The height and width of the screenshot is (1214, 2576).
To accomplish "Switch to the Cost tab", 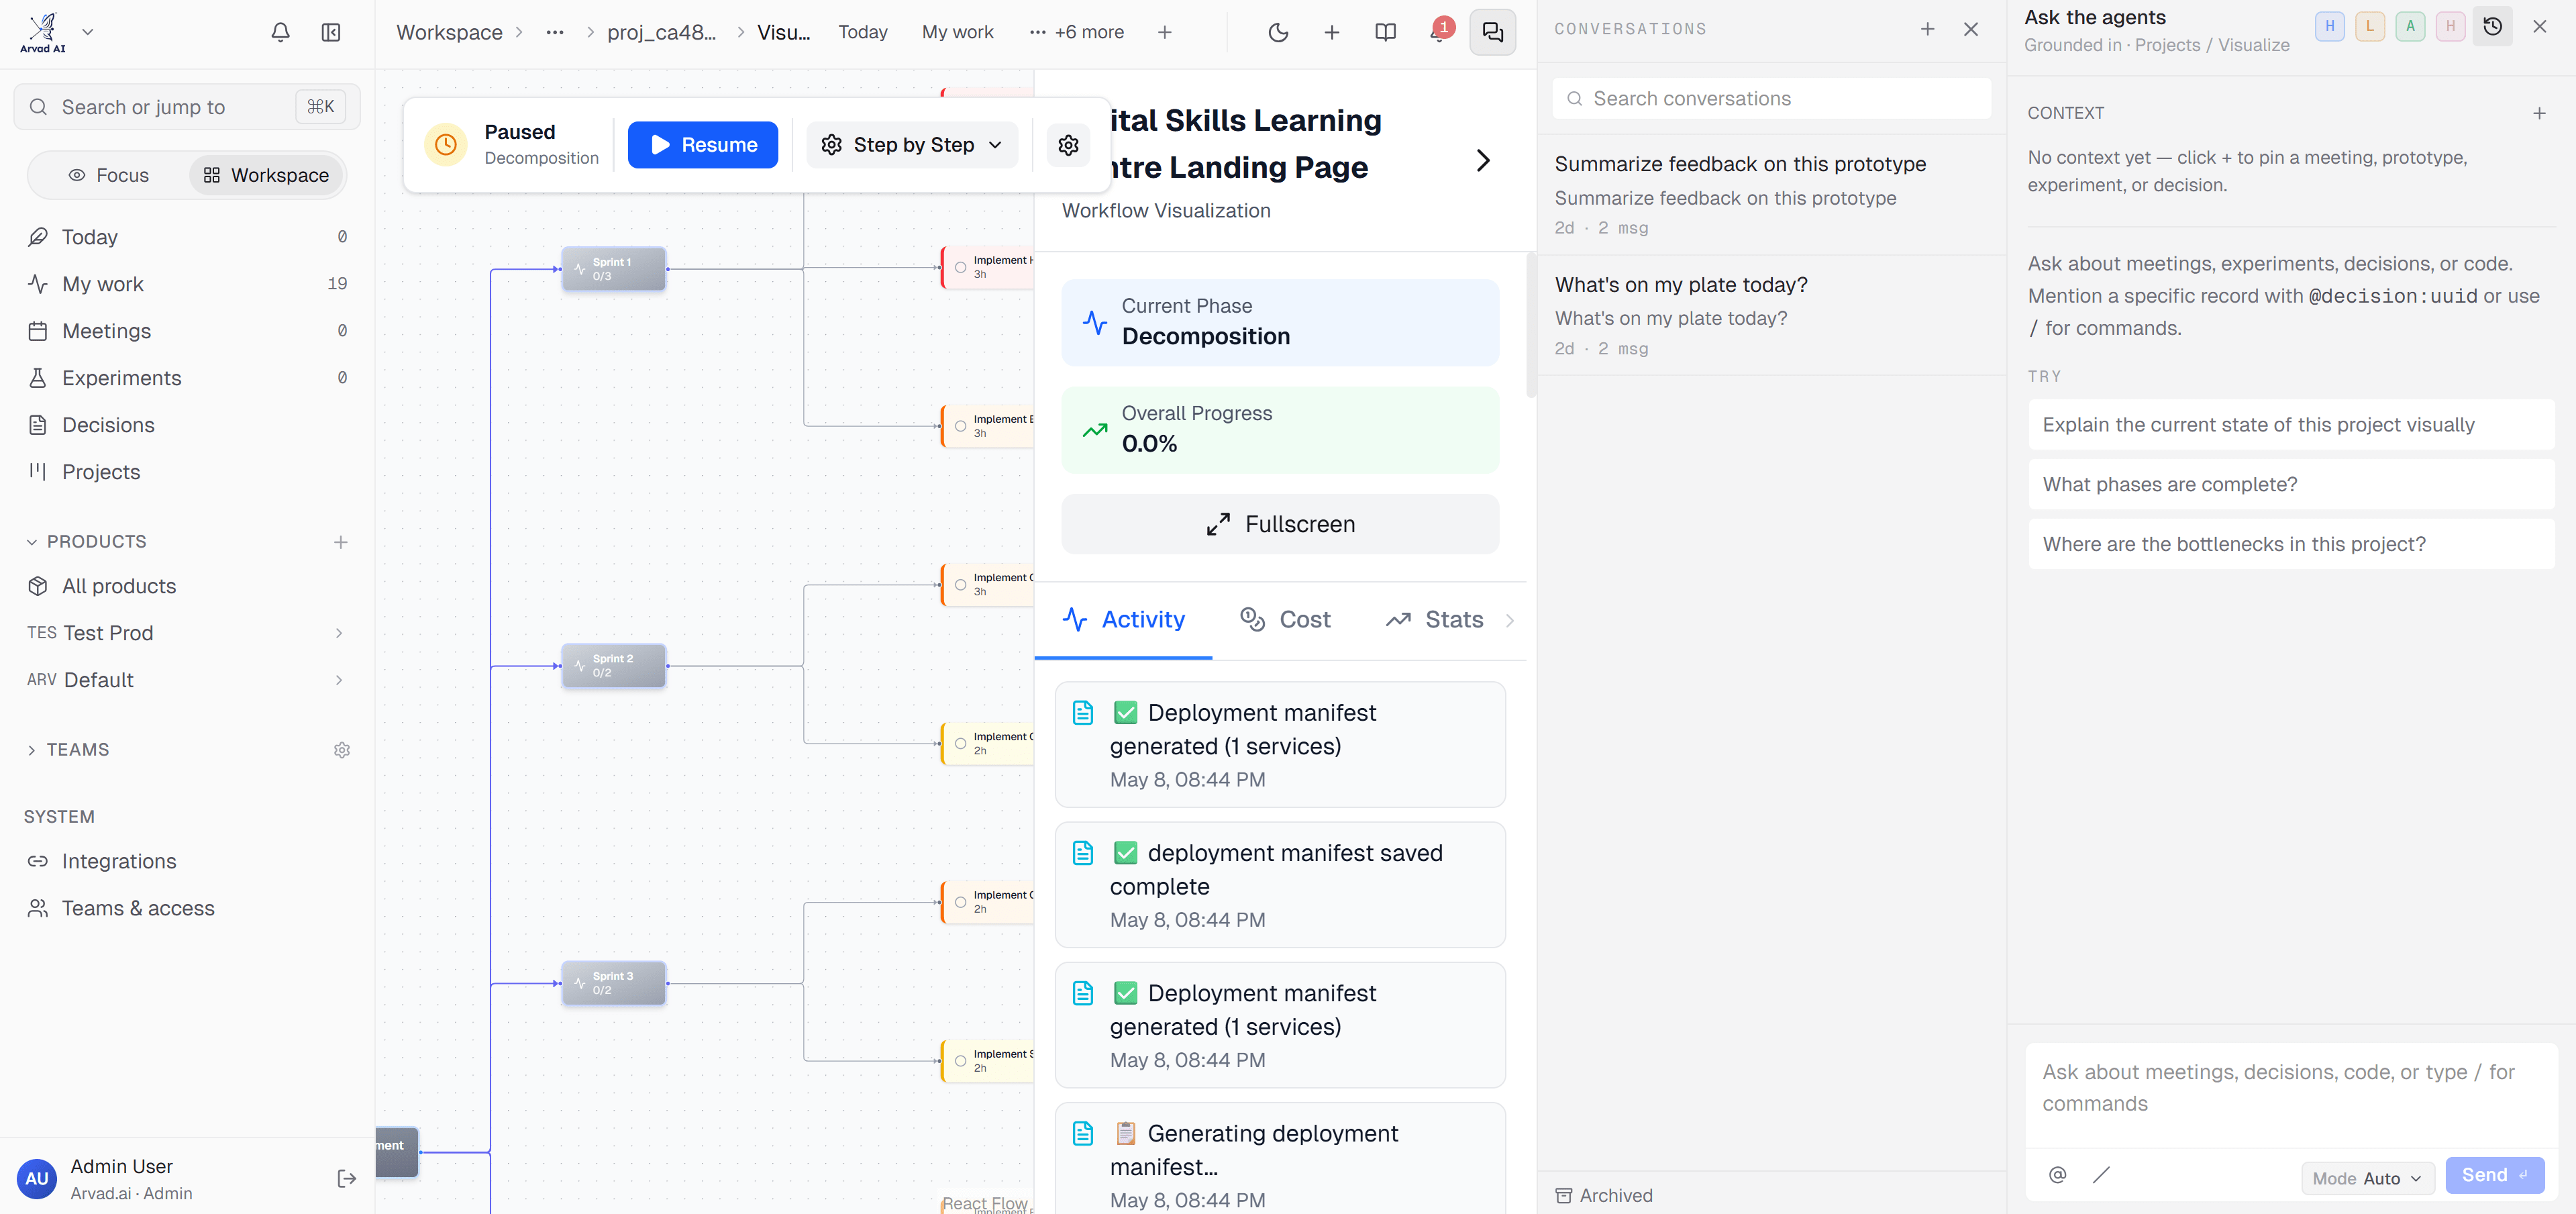I will (x=1285, y=620).
